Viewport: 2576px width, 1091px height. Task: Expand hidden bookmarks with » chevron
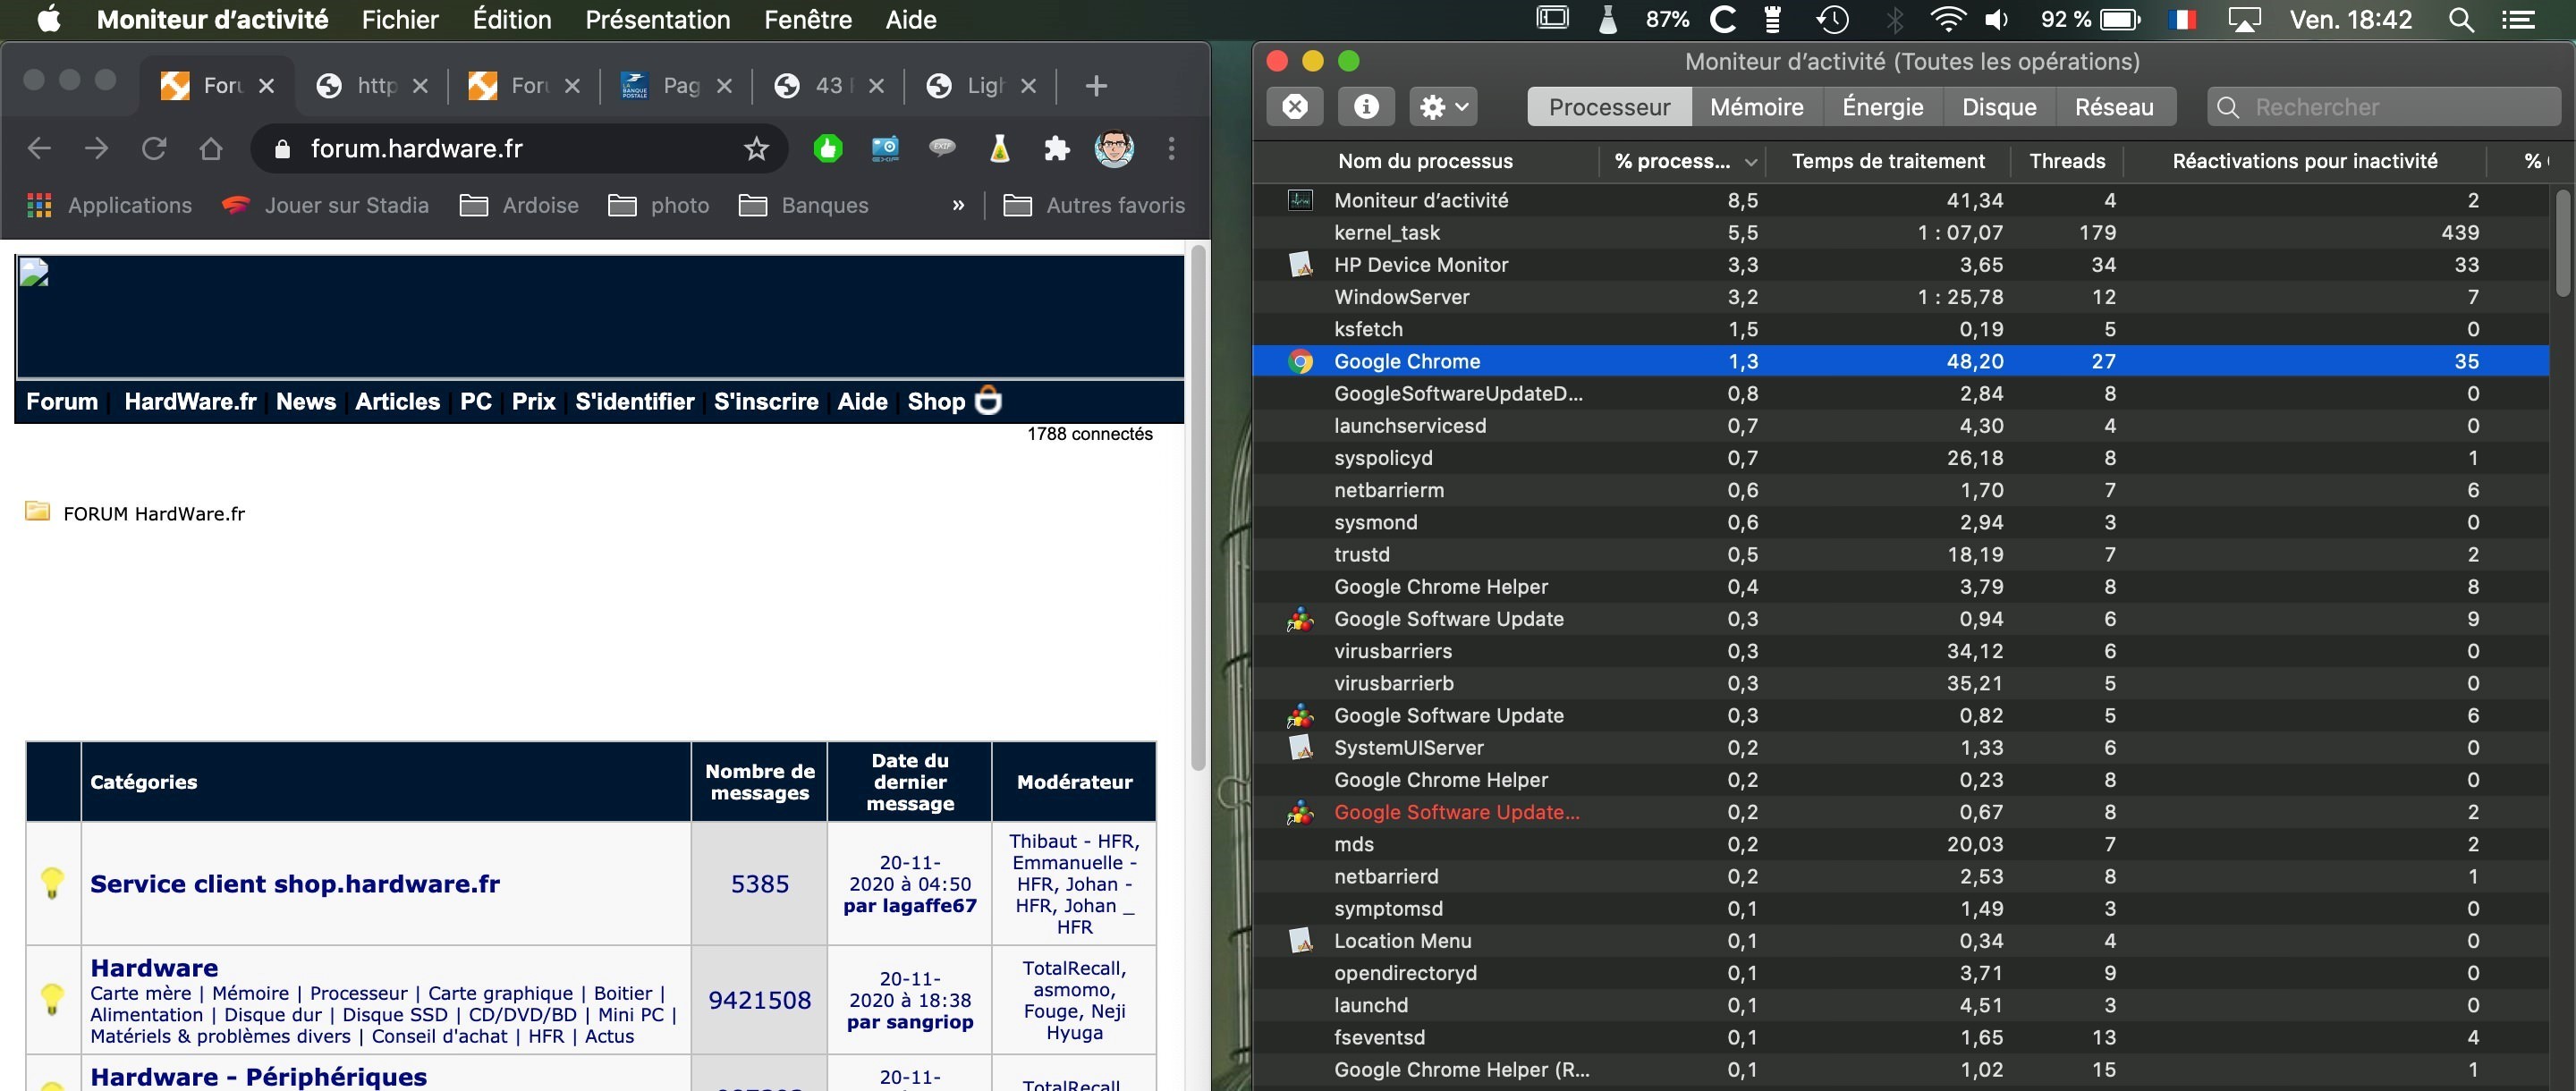point(958,206)
